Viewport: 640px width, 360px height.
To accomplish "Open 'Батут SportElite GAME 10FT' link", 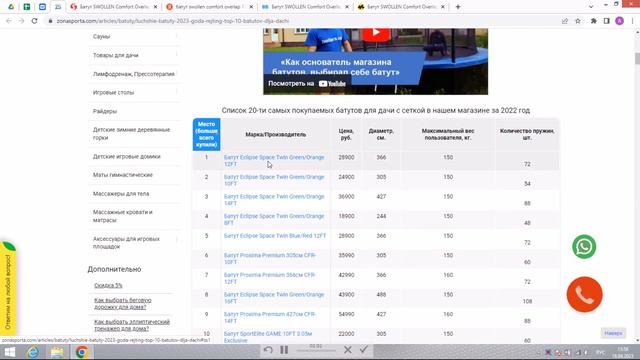I will pos(268,337).
